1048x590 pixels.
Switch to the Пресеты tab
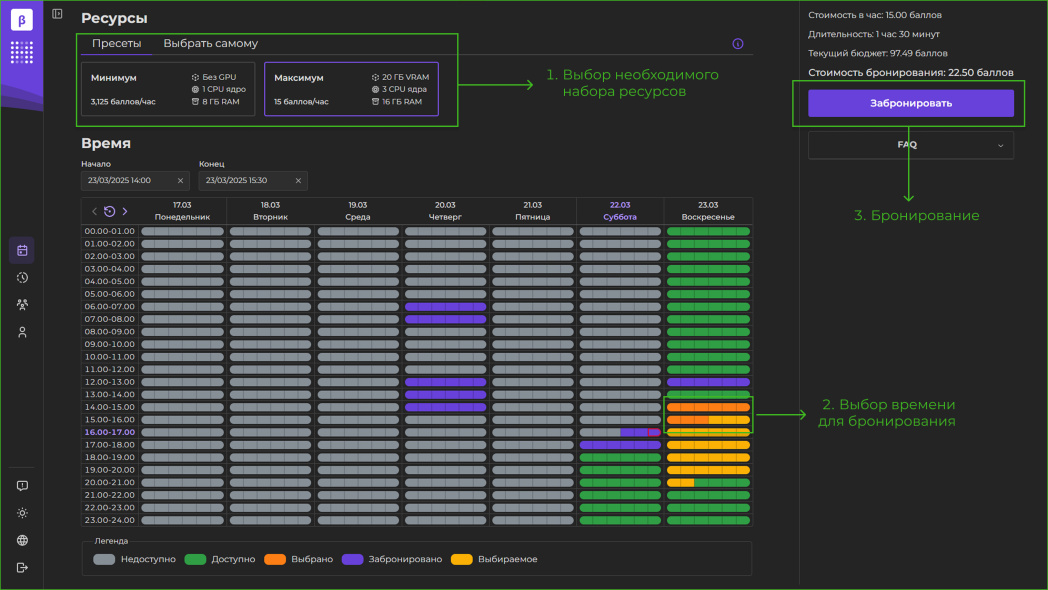(116, 44)
